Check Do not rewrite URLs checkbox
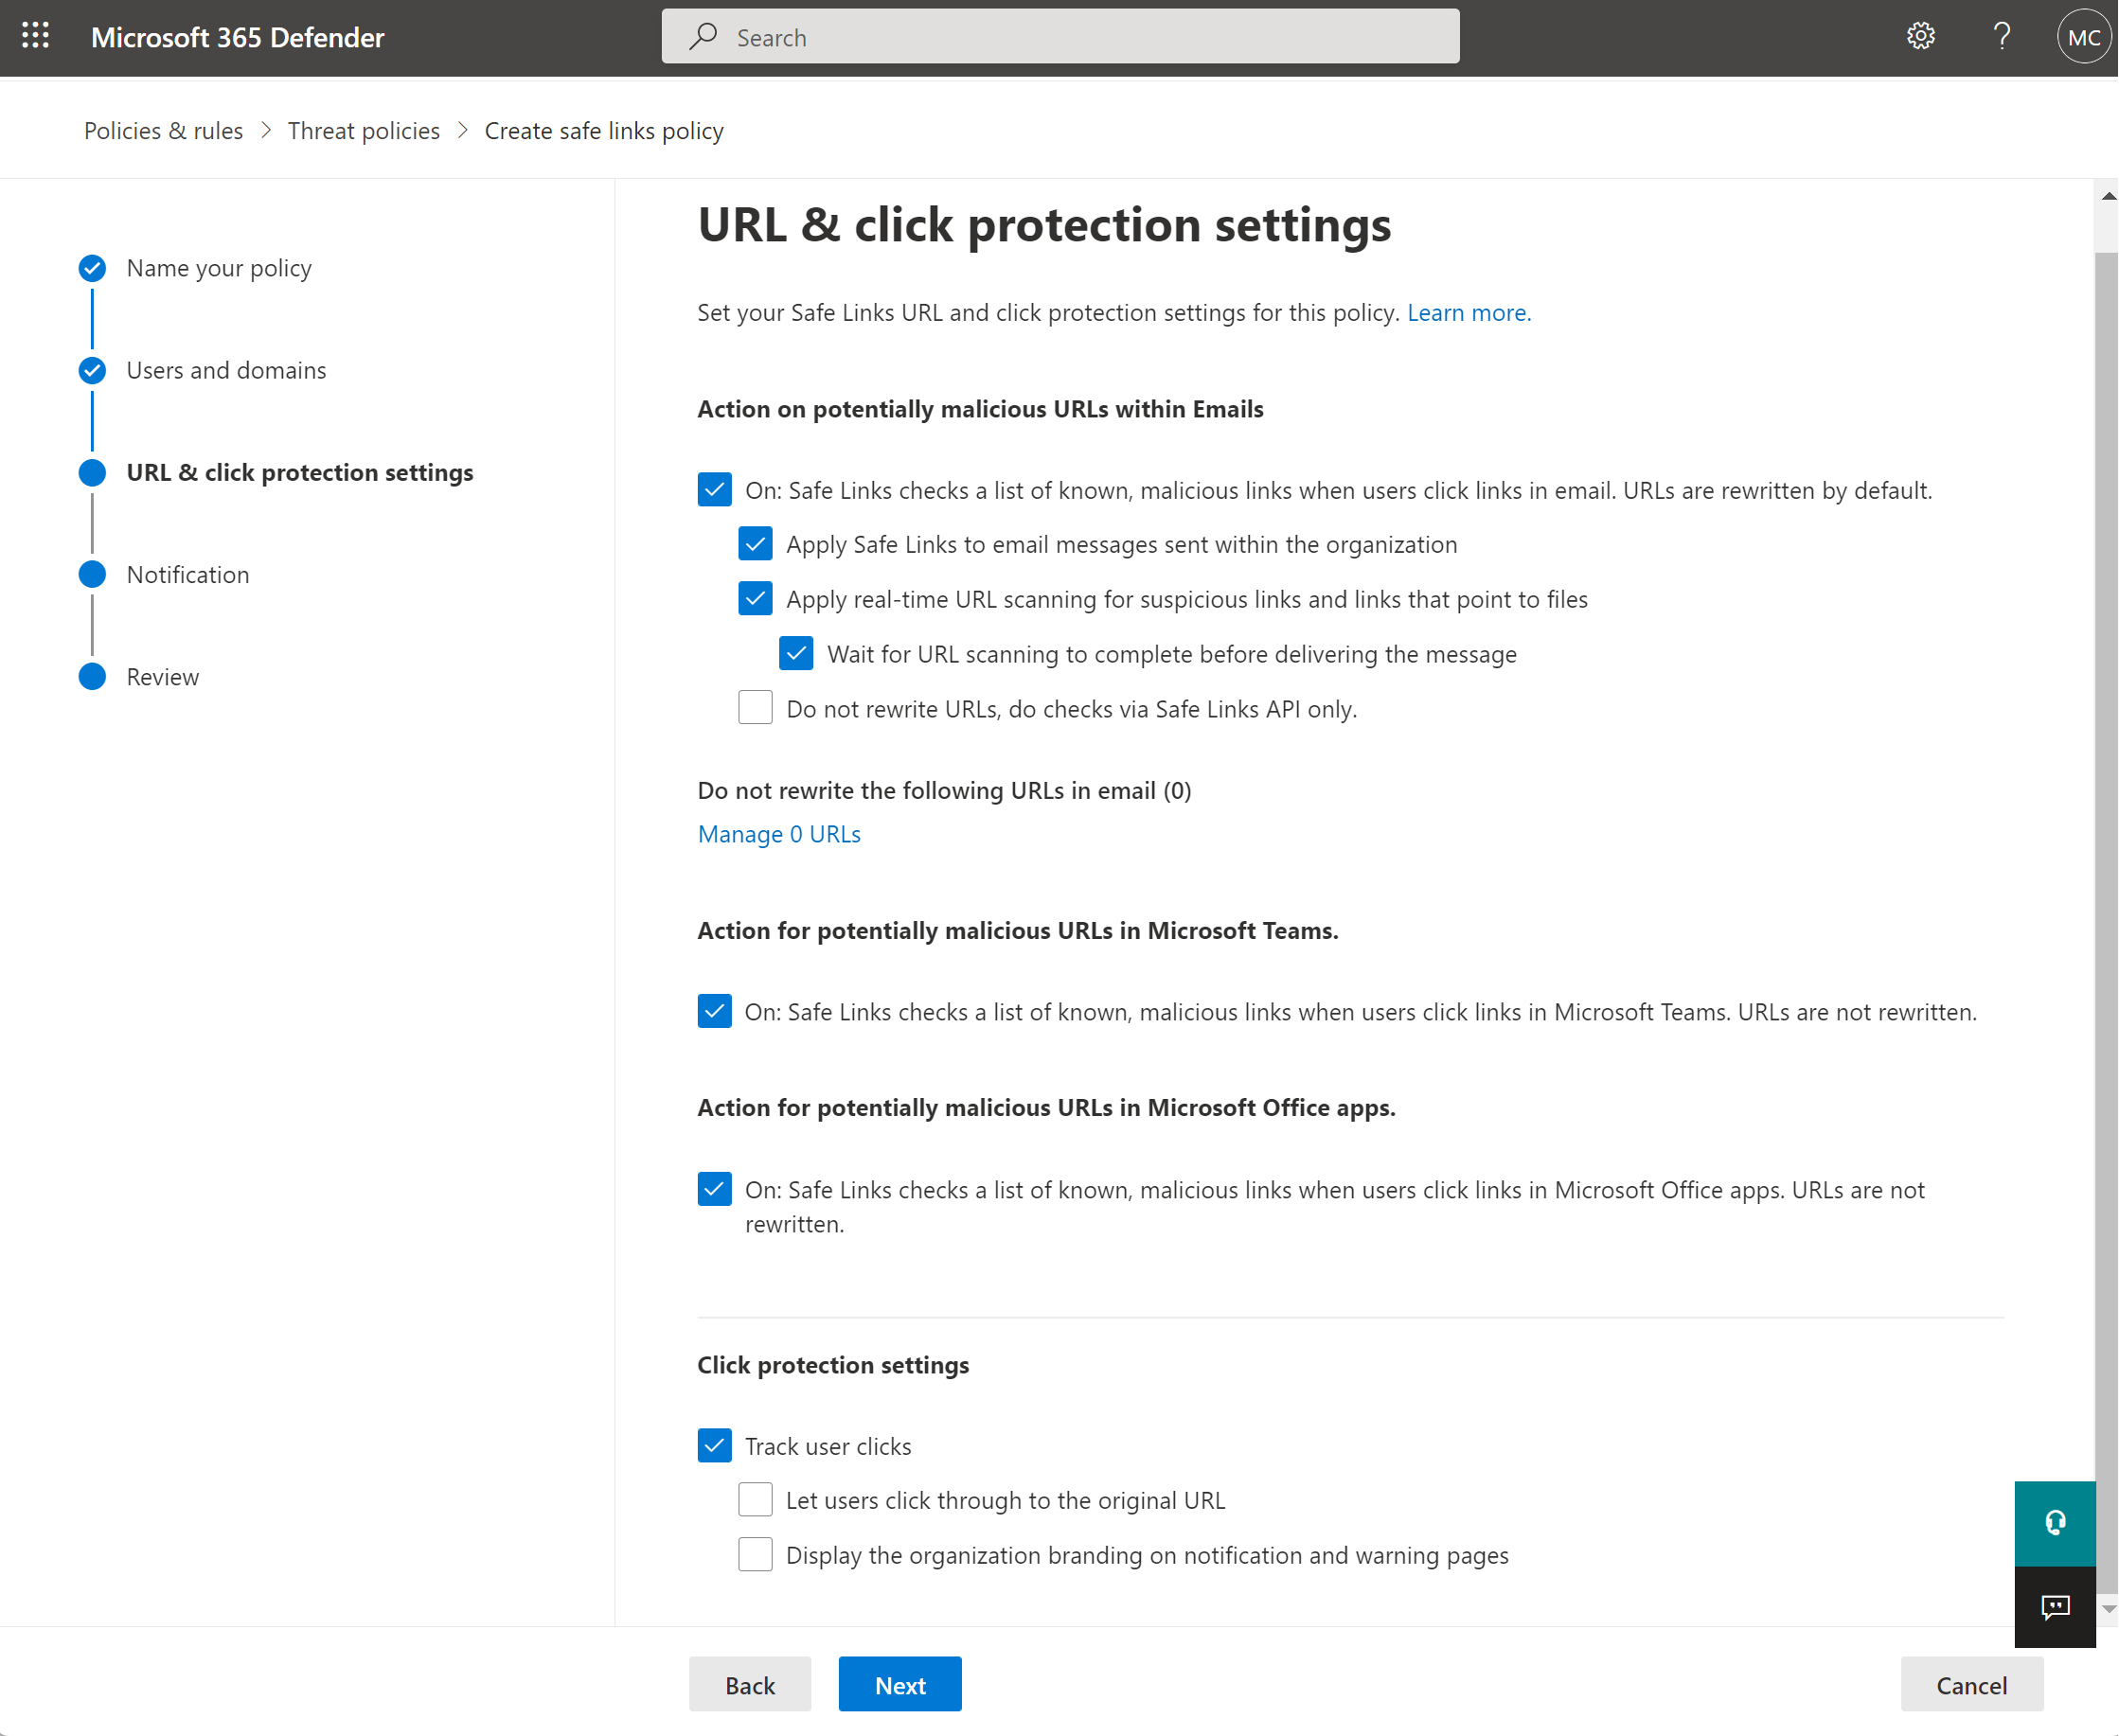This screenshot has height=1736, width=2119. [756, 708]
